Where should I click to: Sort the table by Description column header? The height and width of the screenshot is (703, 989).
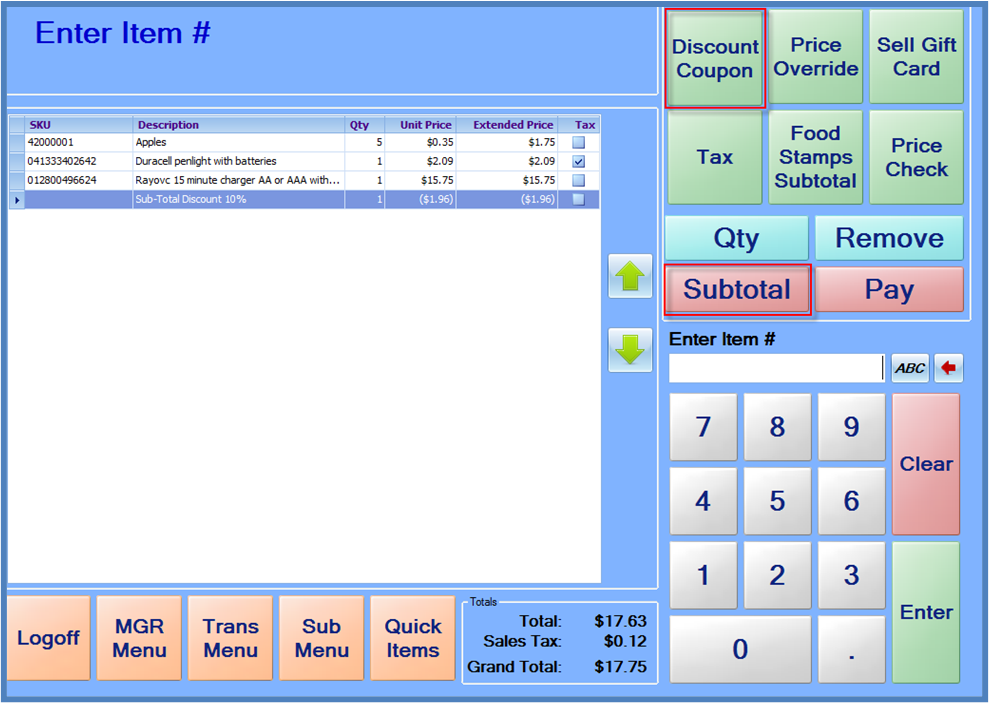238,125
